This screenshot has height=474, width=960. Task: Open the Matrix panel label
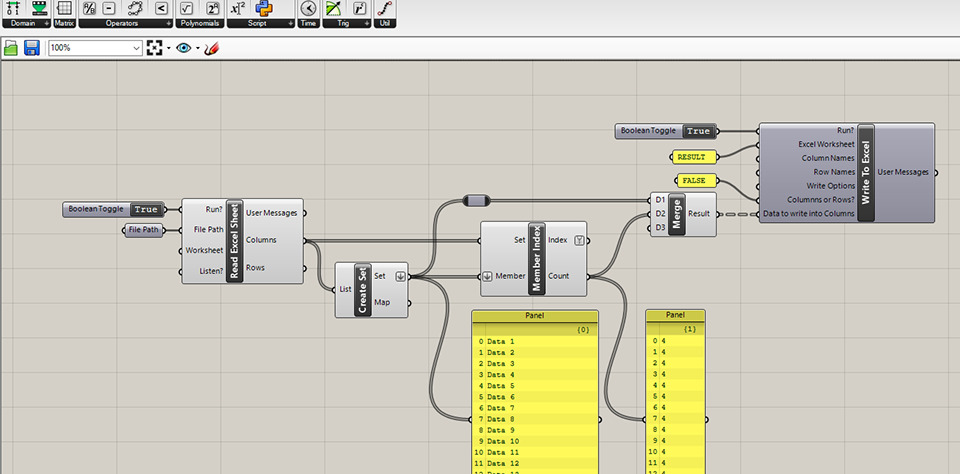click(64, 23)
